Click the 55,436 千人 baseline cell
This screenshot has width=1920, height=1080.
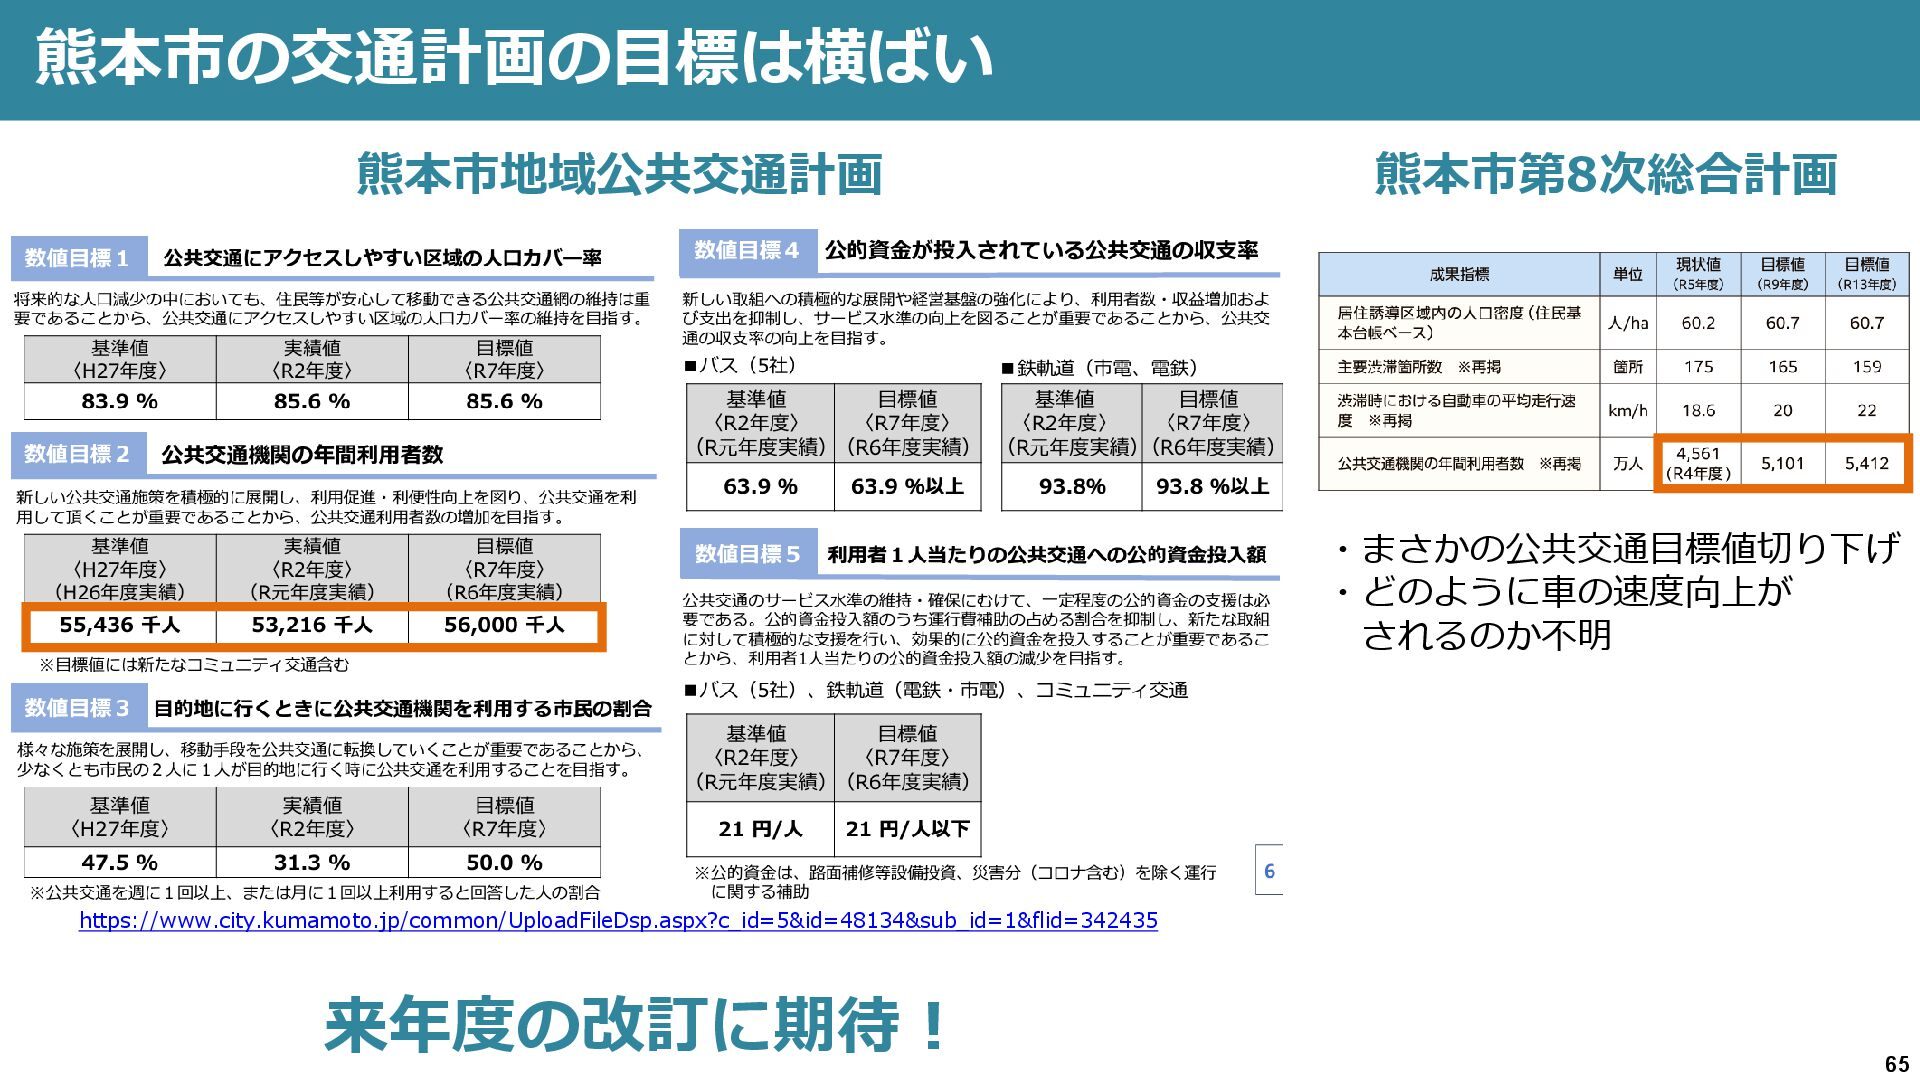120,625
